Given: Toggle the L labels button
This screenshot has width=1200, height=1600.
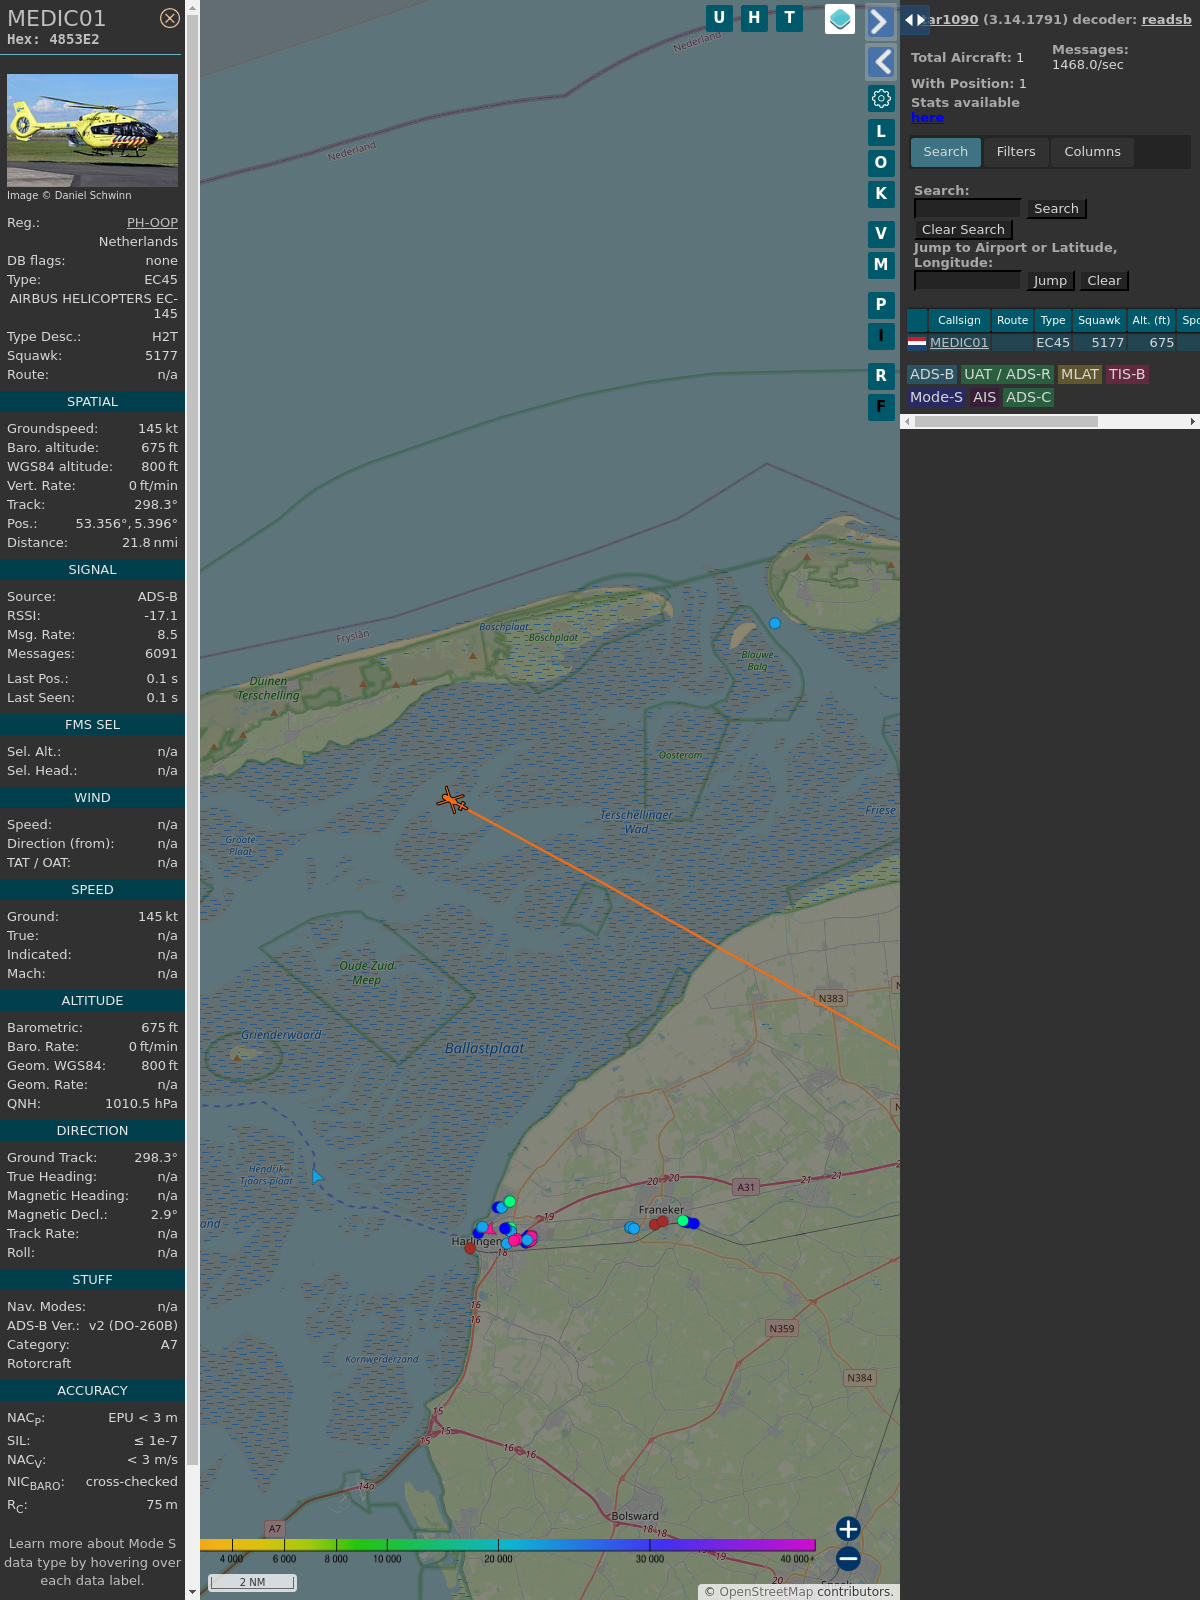Looking at the screenshot, I should tap(881, 132).
